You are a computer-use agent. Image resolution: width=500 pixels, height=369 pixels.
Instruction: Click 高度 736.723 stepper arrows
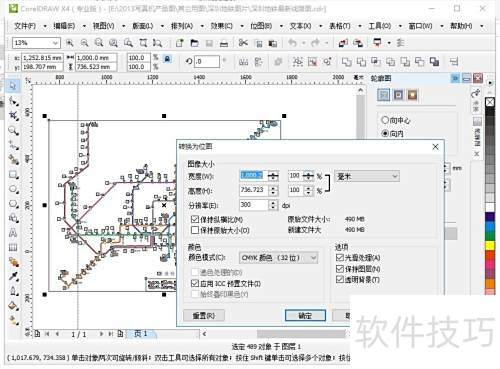273,190
